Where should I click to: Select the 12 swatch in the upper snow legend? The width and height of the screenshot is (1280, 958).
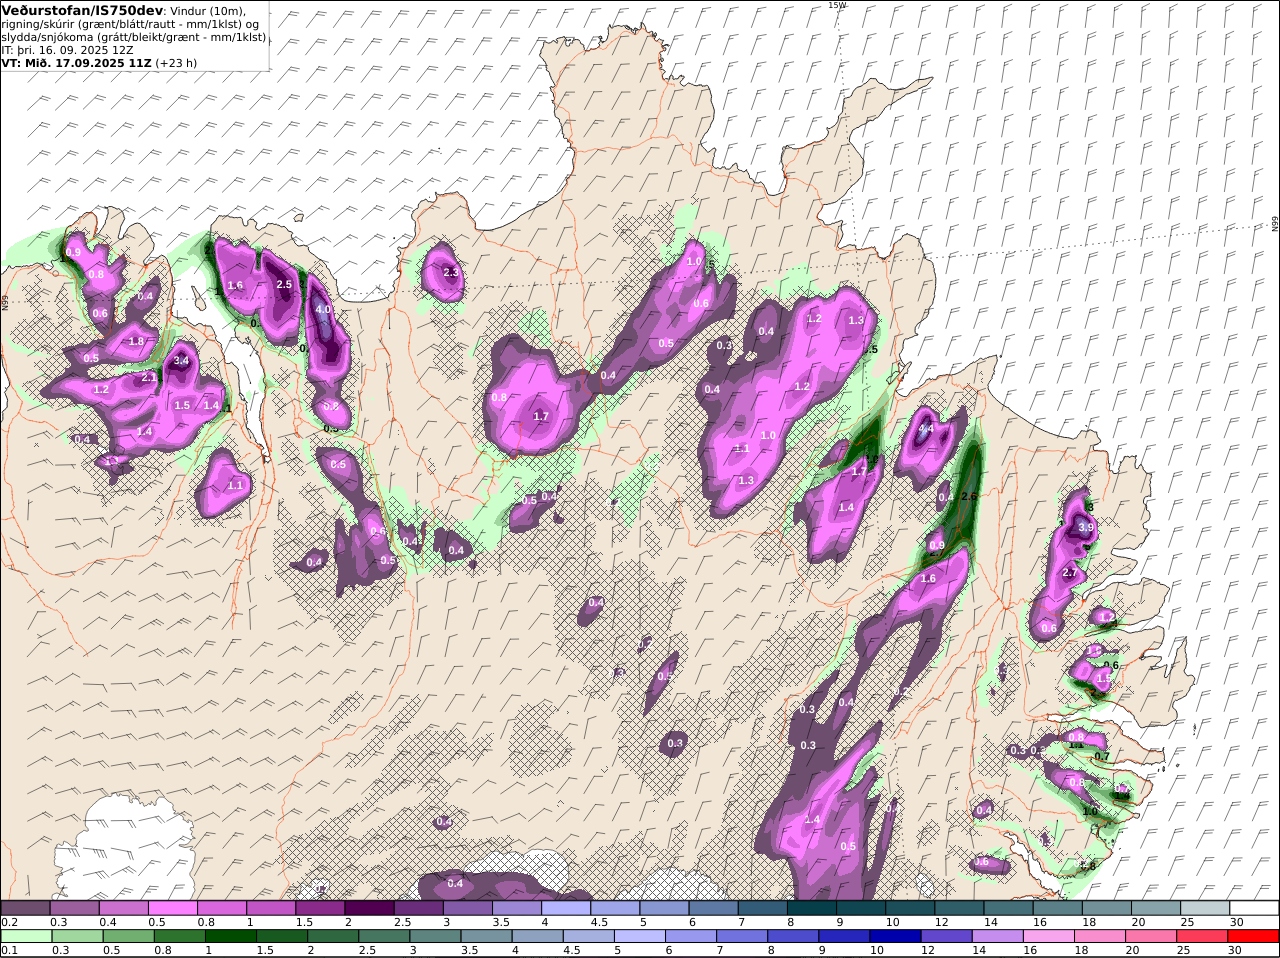[x=959, y=908]
